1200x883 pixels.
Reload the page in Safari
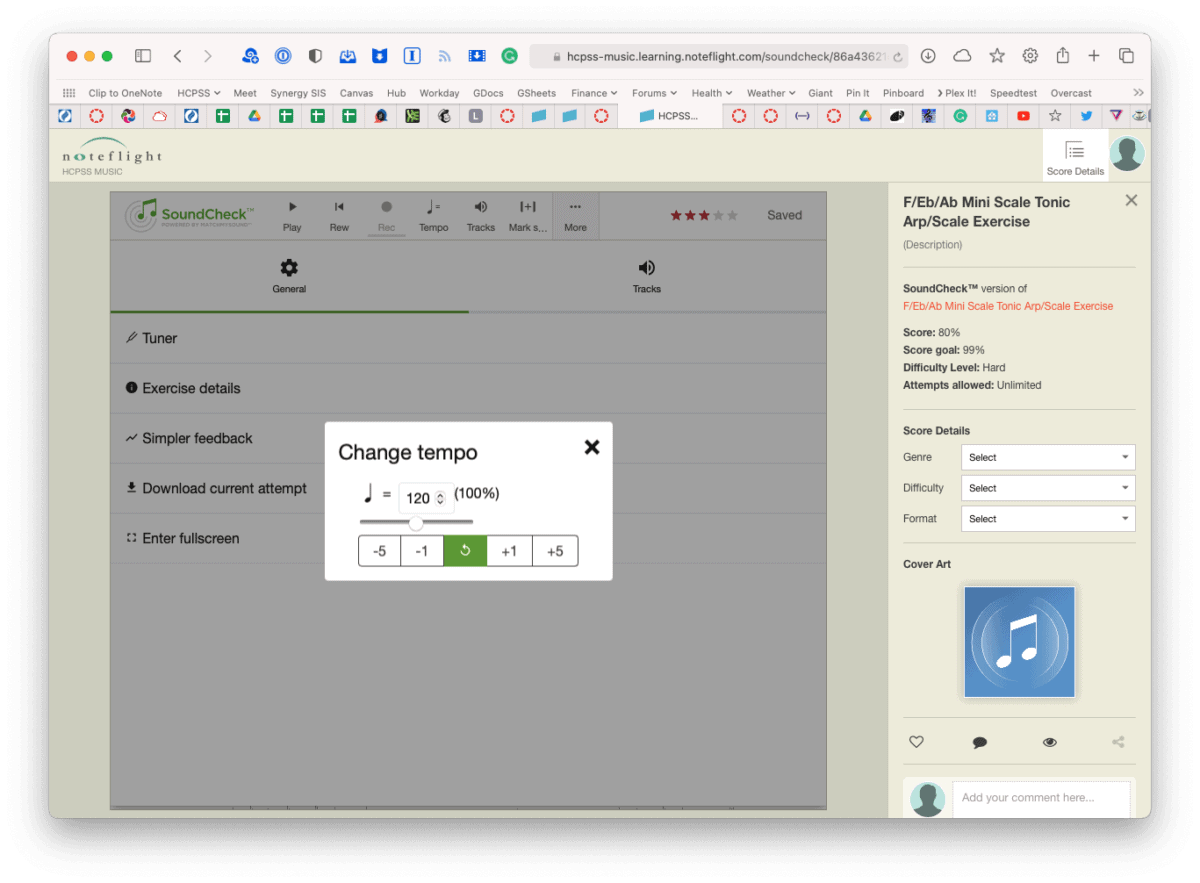pos(898,57)
